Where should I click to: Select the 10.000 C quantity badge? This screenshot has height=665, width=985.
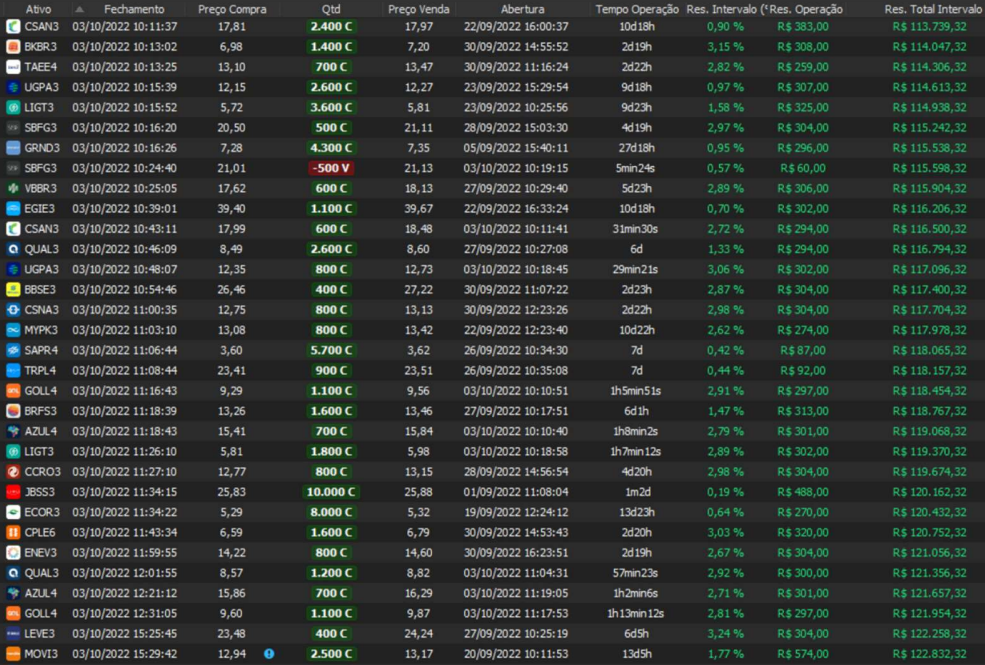(331, 492)
